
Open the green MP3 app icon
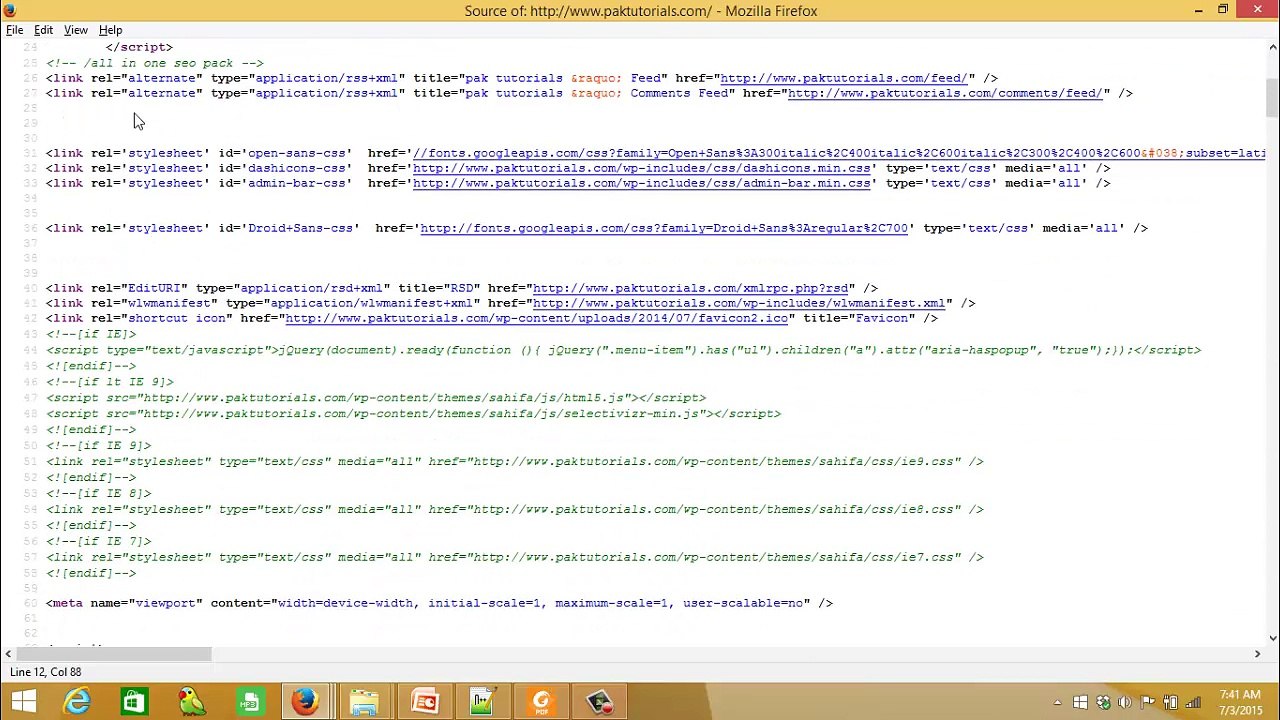click(249, 702)
